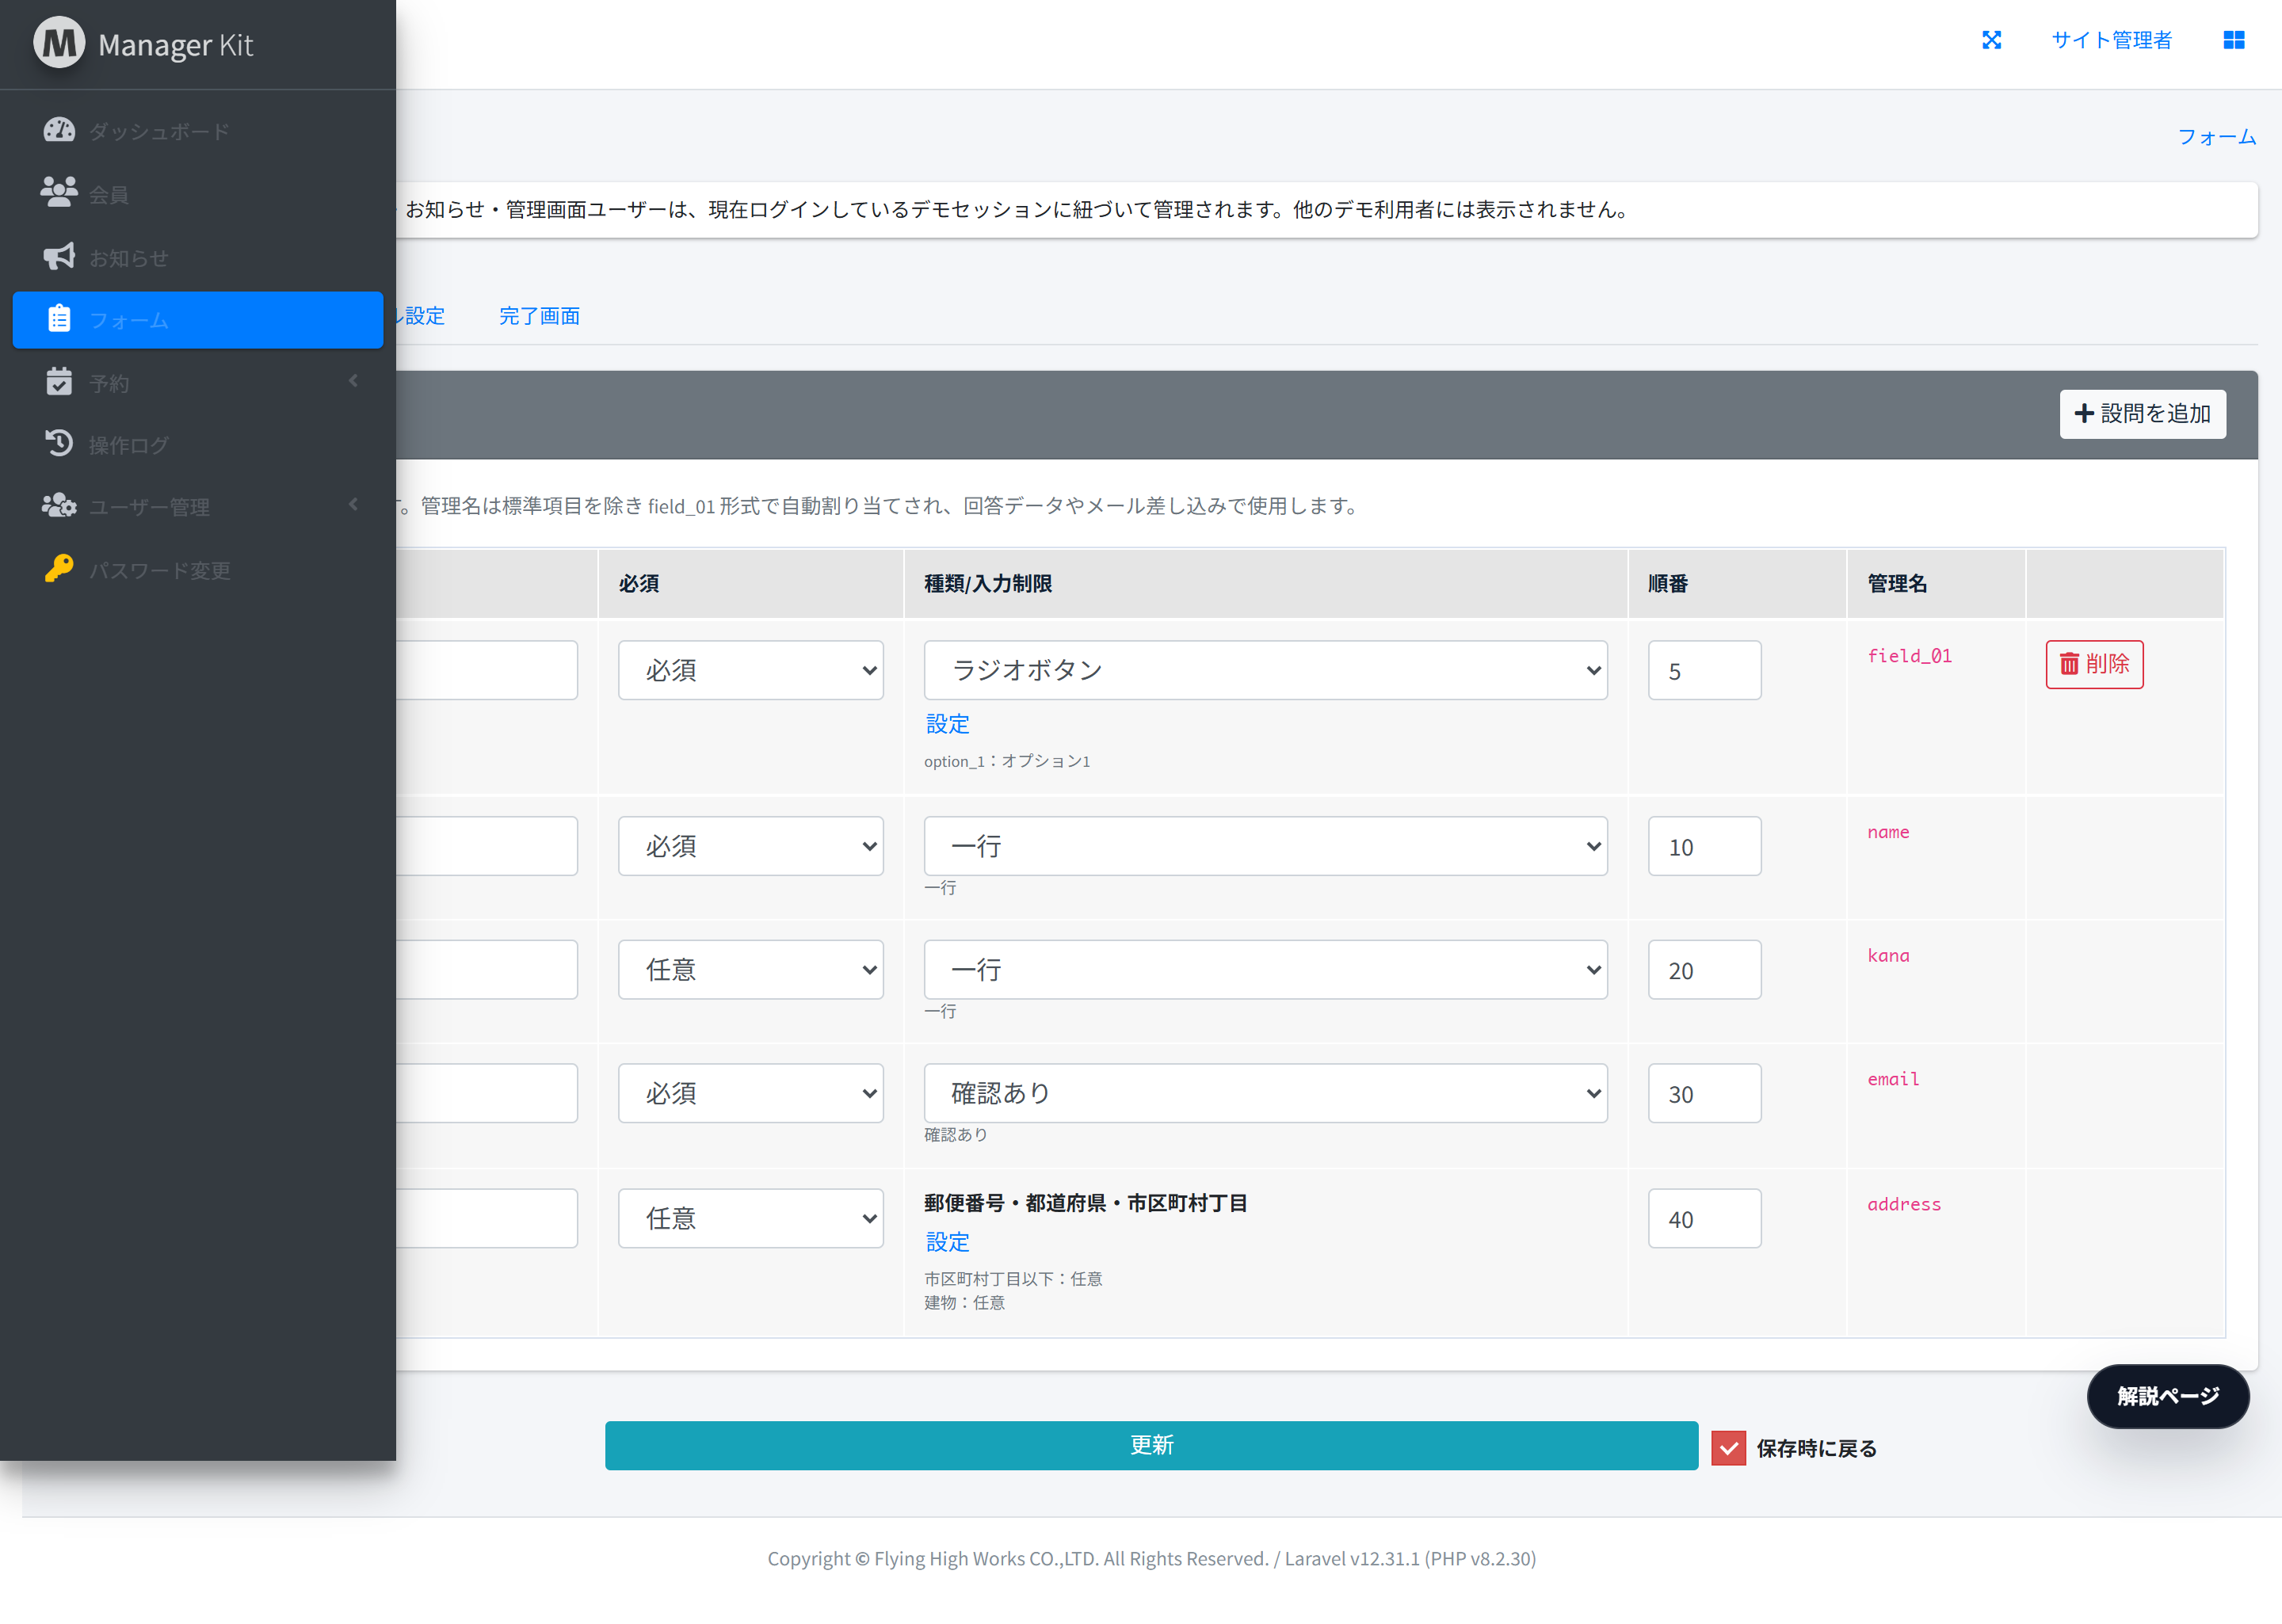Toggle fullscreen with the expand arrows icon
2282x1624 pixels.
[1991, 40]
